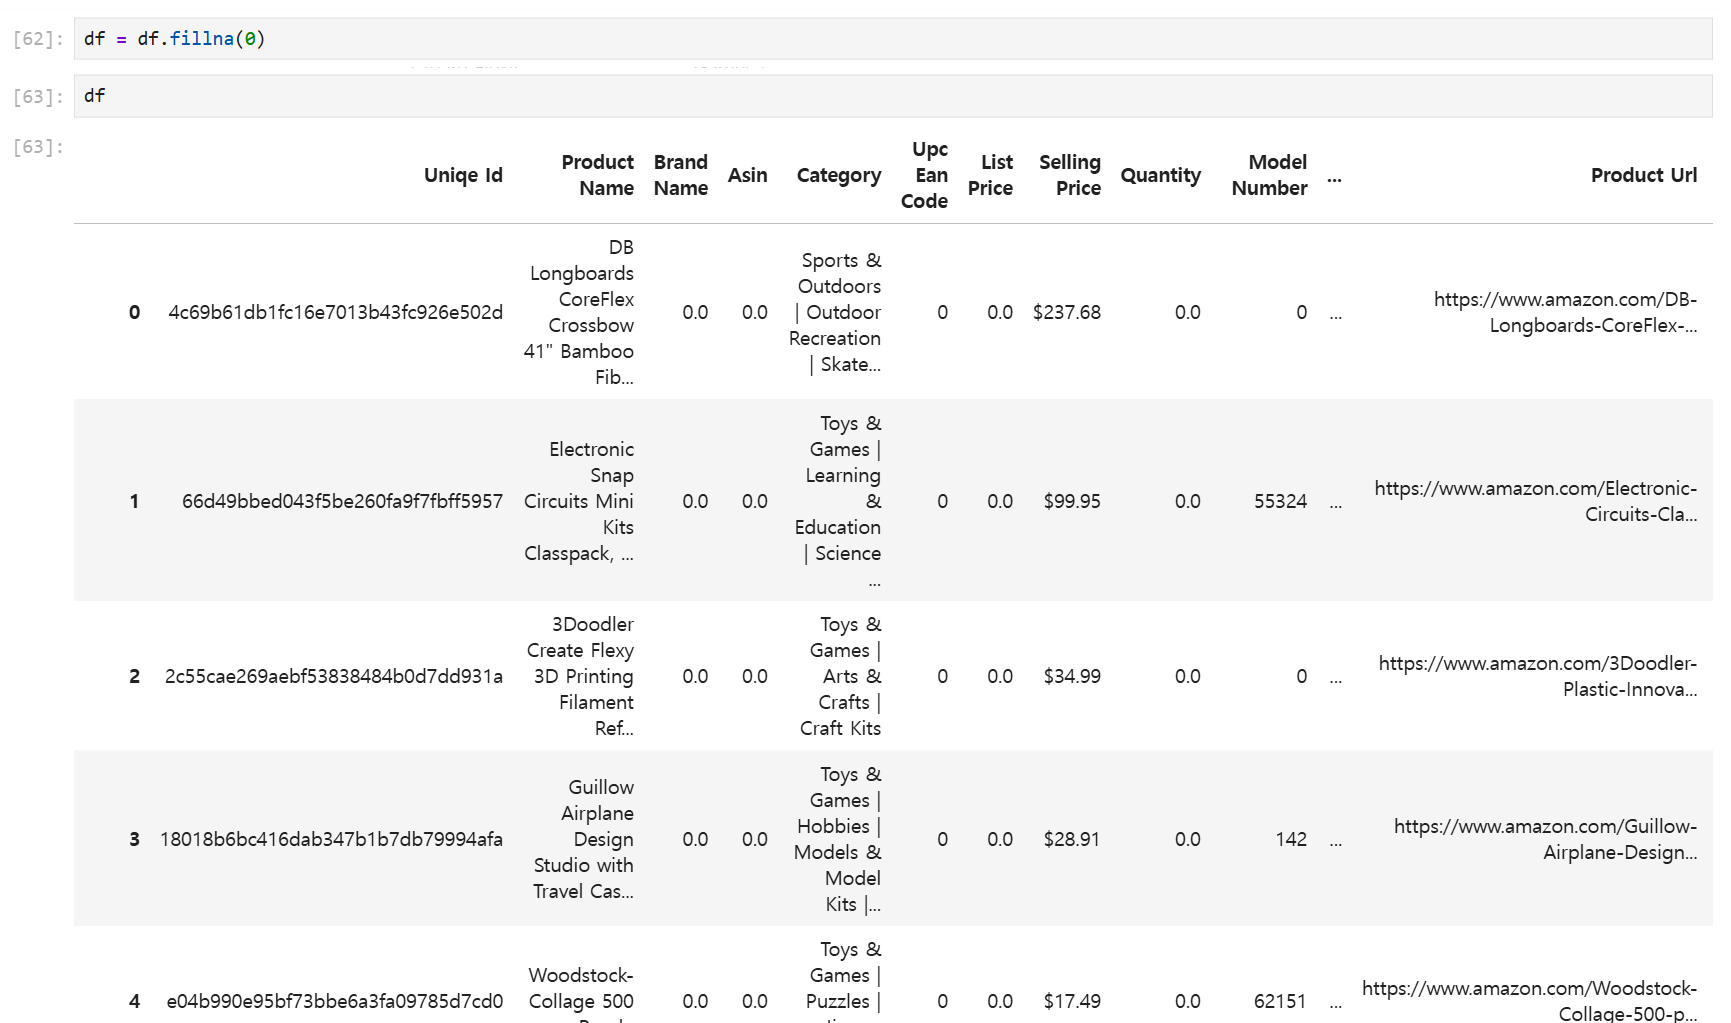
Task: Click the Category column header
Action: pos(838,175)
